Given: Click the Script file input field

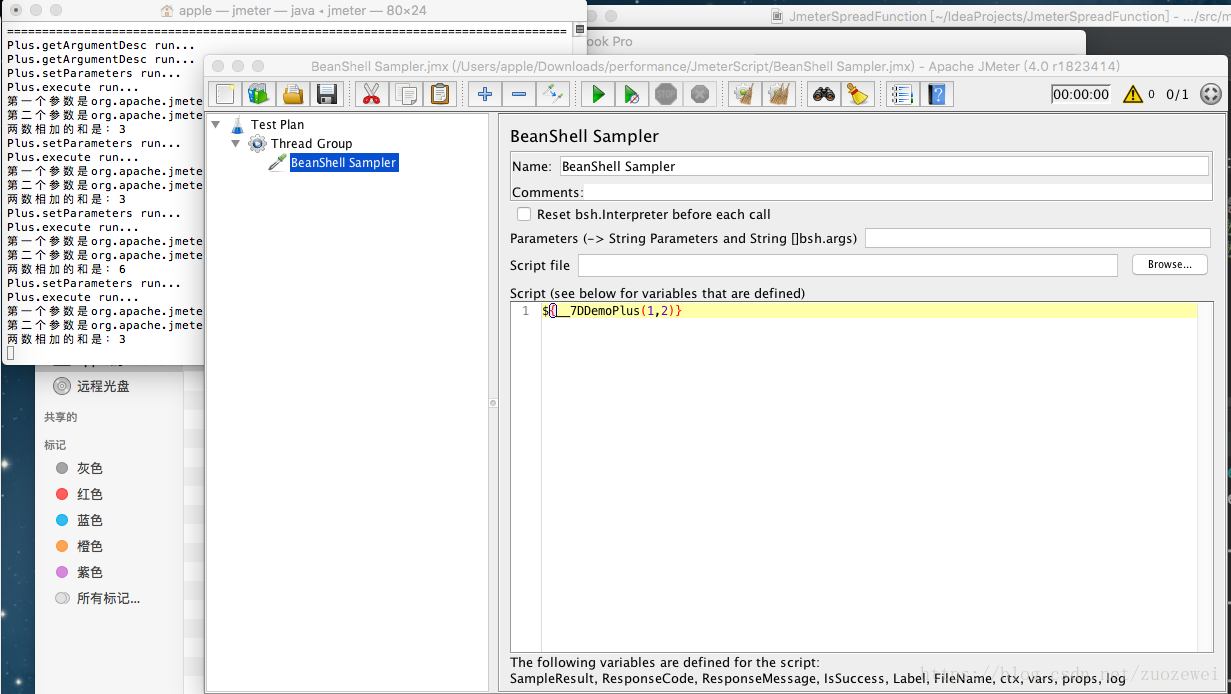Looking at the screenshot, I should click(x=848, y=265).
